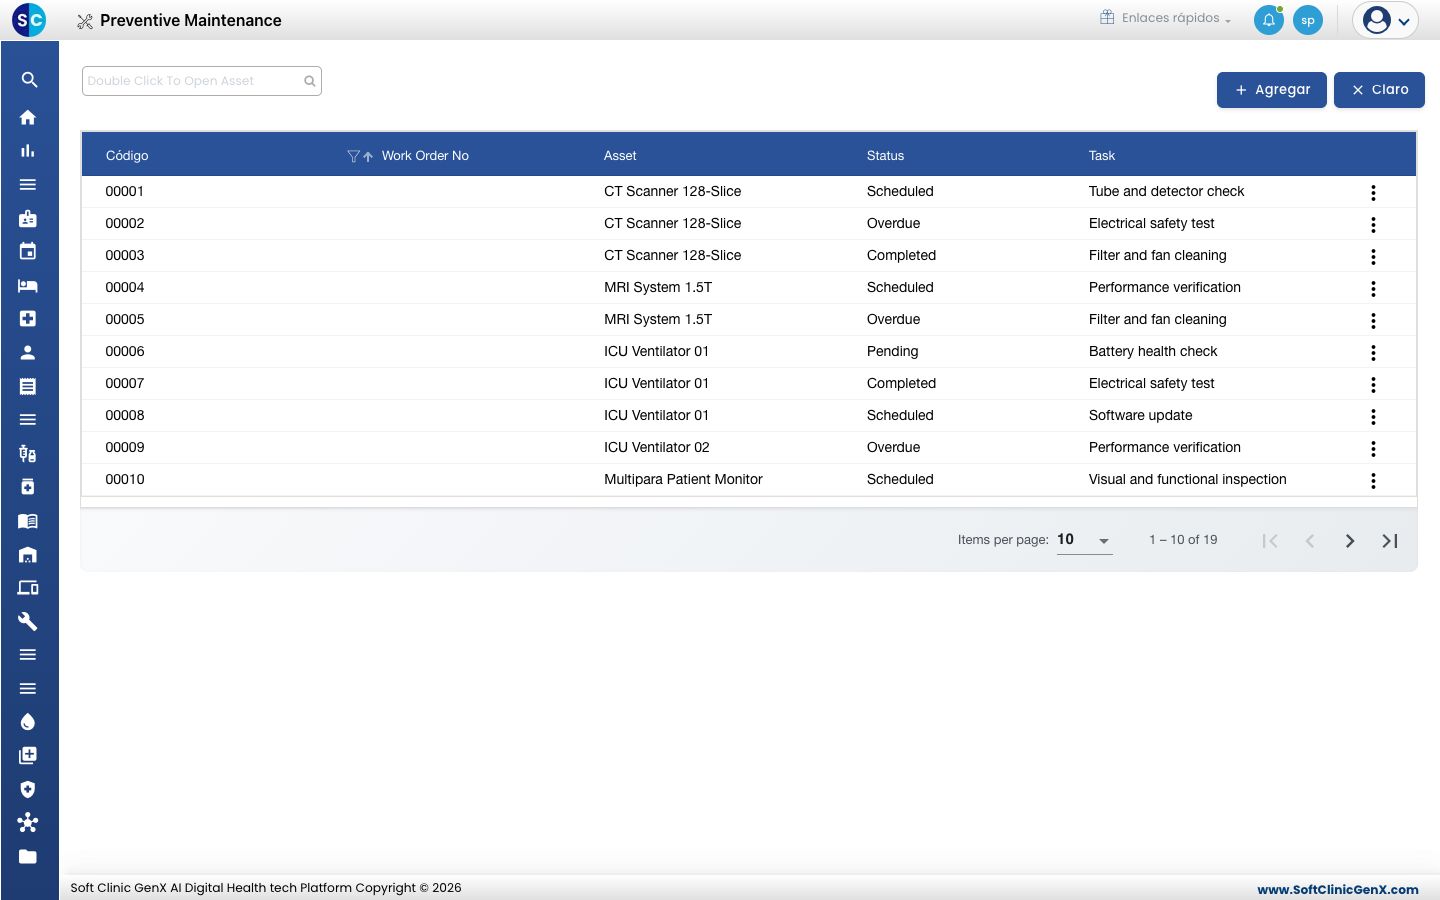Image resolution: width=1440 pixels, height=900 pixels.
Task: Click the Claro button
Action: tap(1379, 90)
